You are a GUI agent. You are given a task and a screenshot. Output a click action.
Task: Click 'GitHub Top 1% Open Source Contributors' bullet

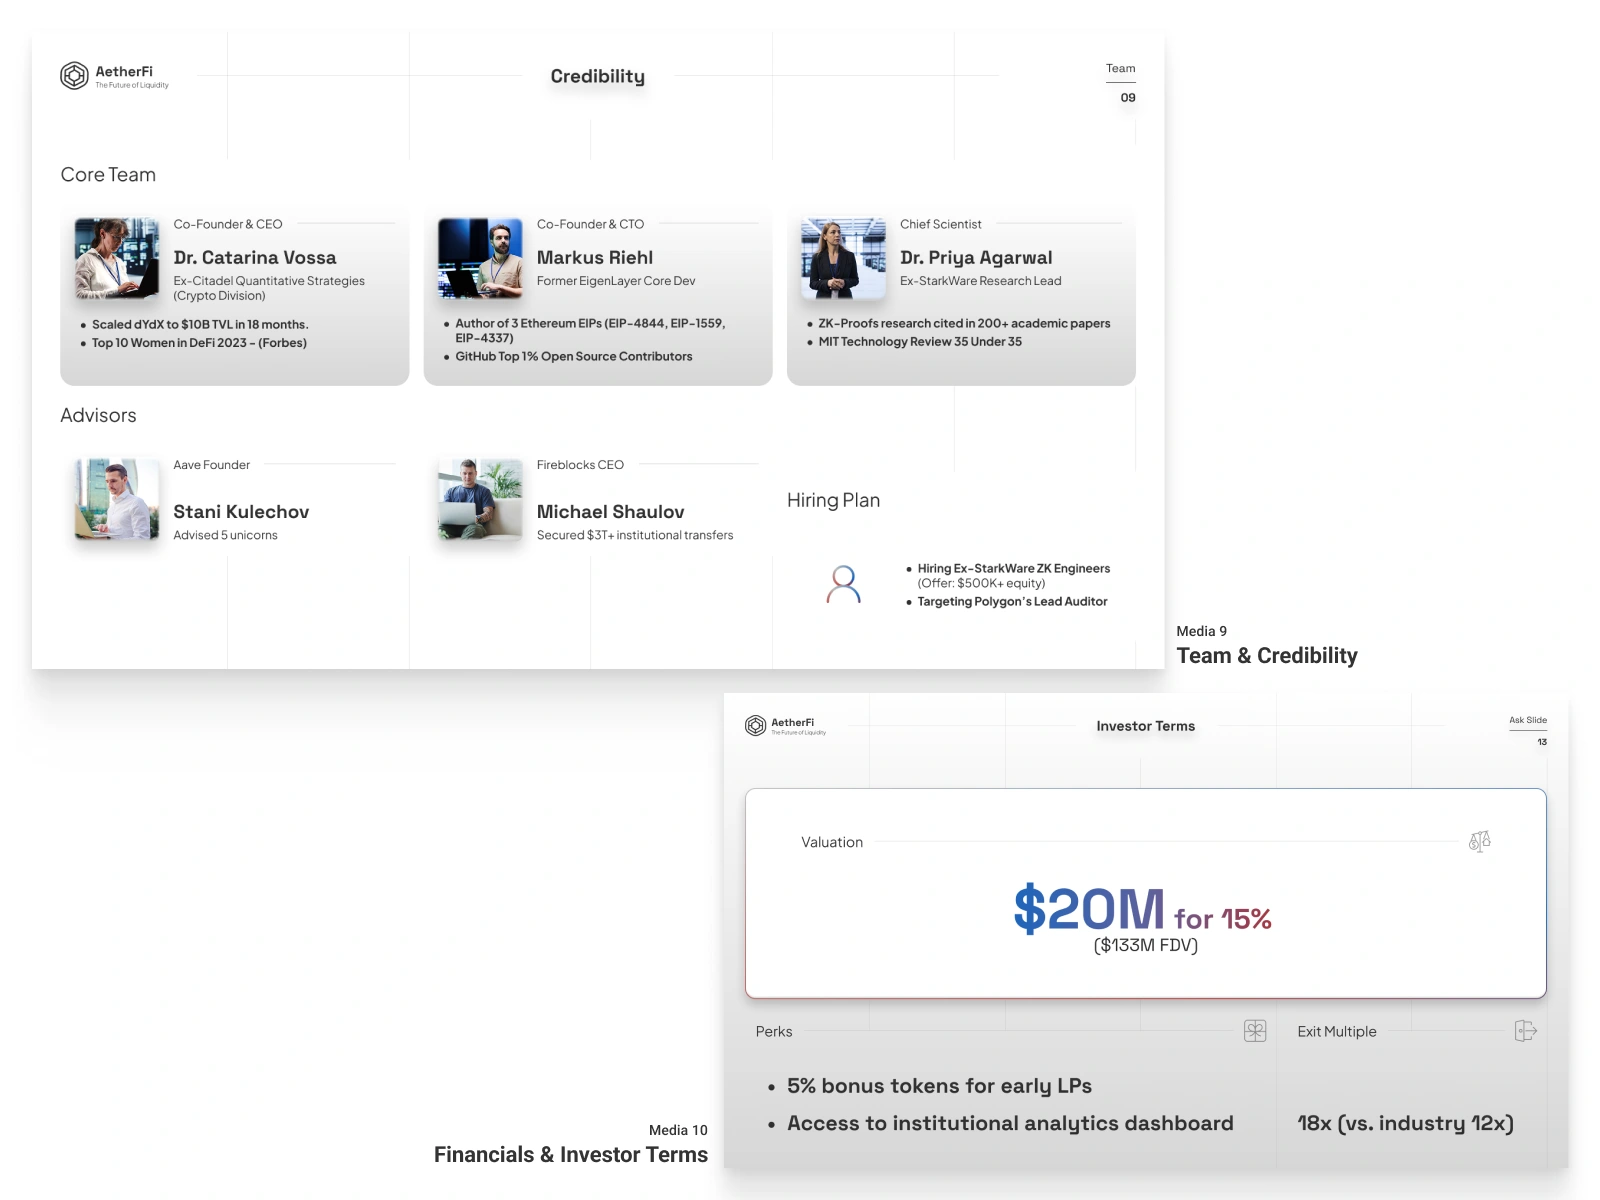pos(574,357)
